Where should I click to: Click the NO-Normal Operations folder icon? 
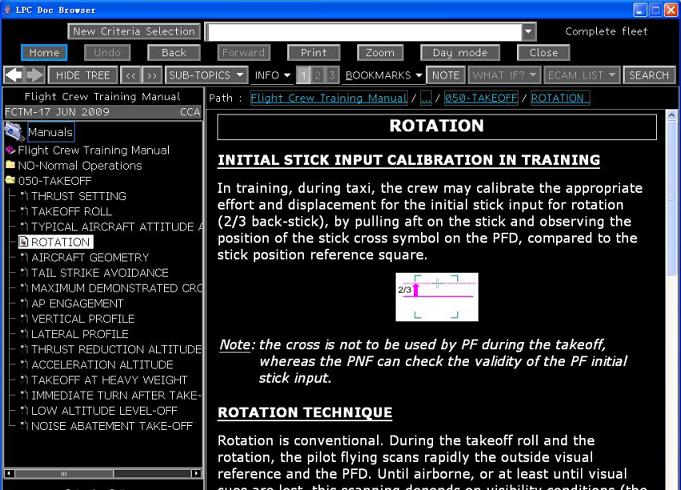pos(10,166)
